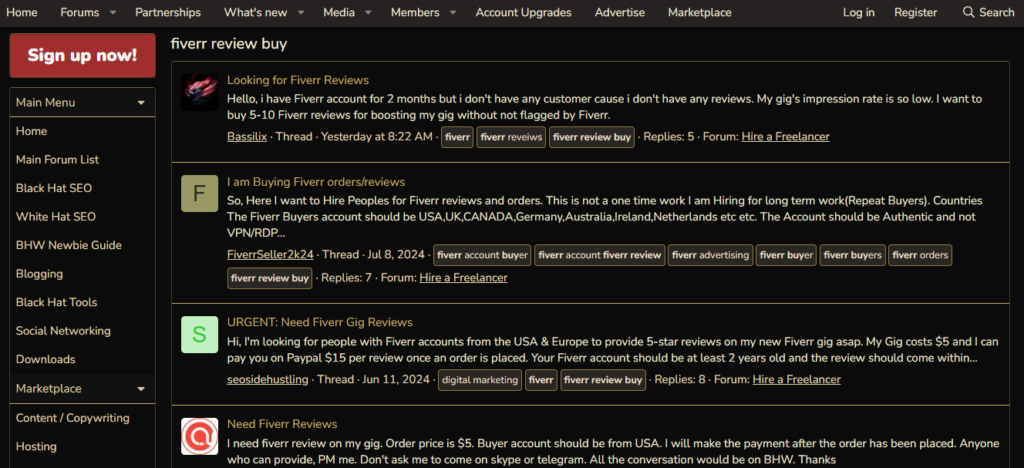Expand the Media dropdown arrow
This screenshot has width=1024, height=468.
368,12
